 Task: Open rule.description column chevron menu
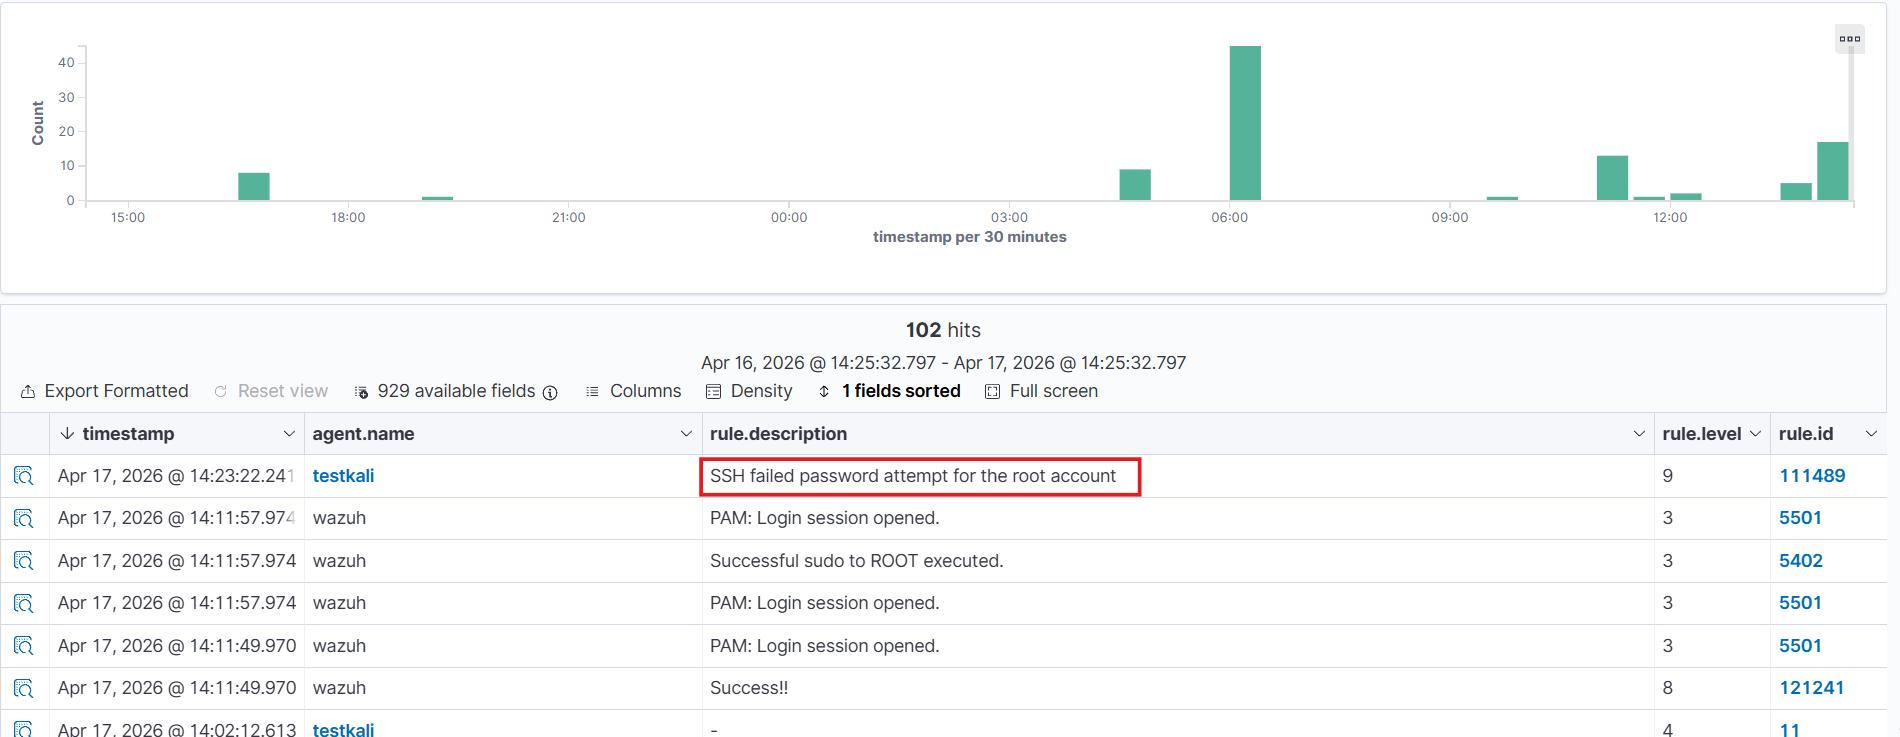pyautogui.click(x=1639, y=434)
